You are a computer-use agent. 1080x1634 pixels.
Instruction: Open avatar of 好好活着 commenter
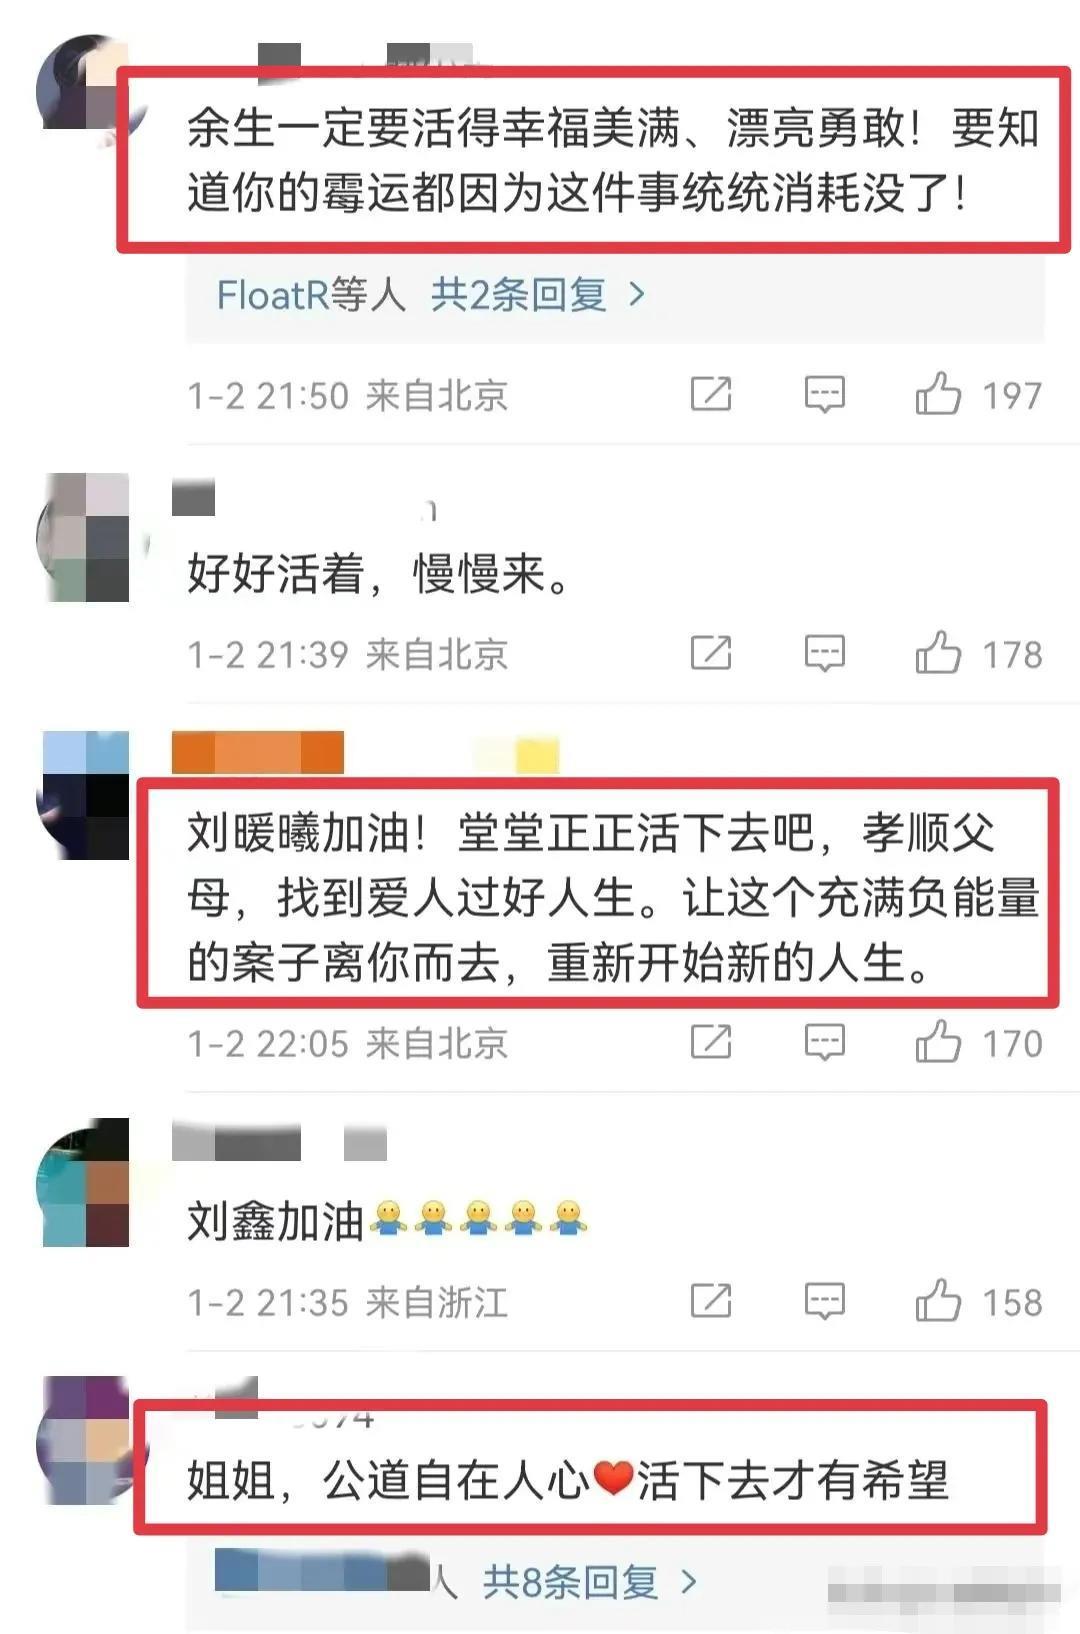coord(85,537)
